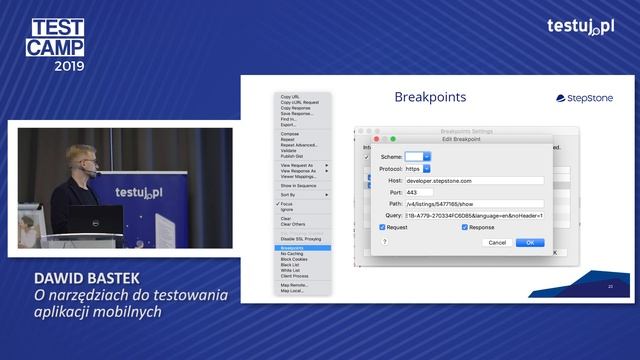This screenshot has width=640, height=360.
Task: Click the Breakpoints slide title
Action: pos(430,98)
